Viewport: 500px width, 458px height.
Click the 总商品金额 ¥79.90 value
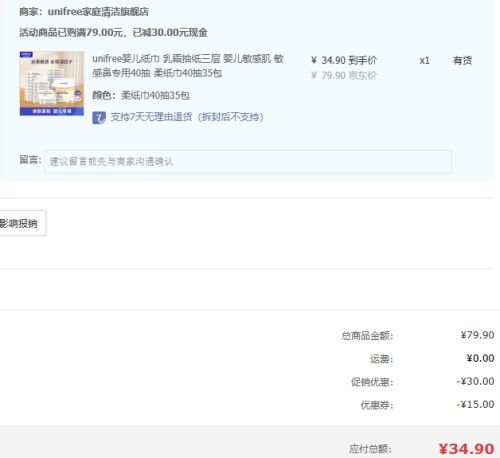(477, 335)
